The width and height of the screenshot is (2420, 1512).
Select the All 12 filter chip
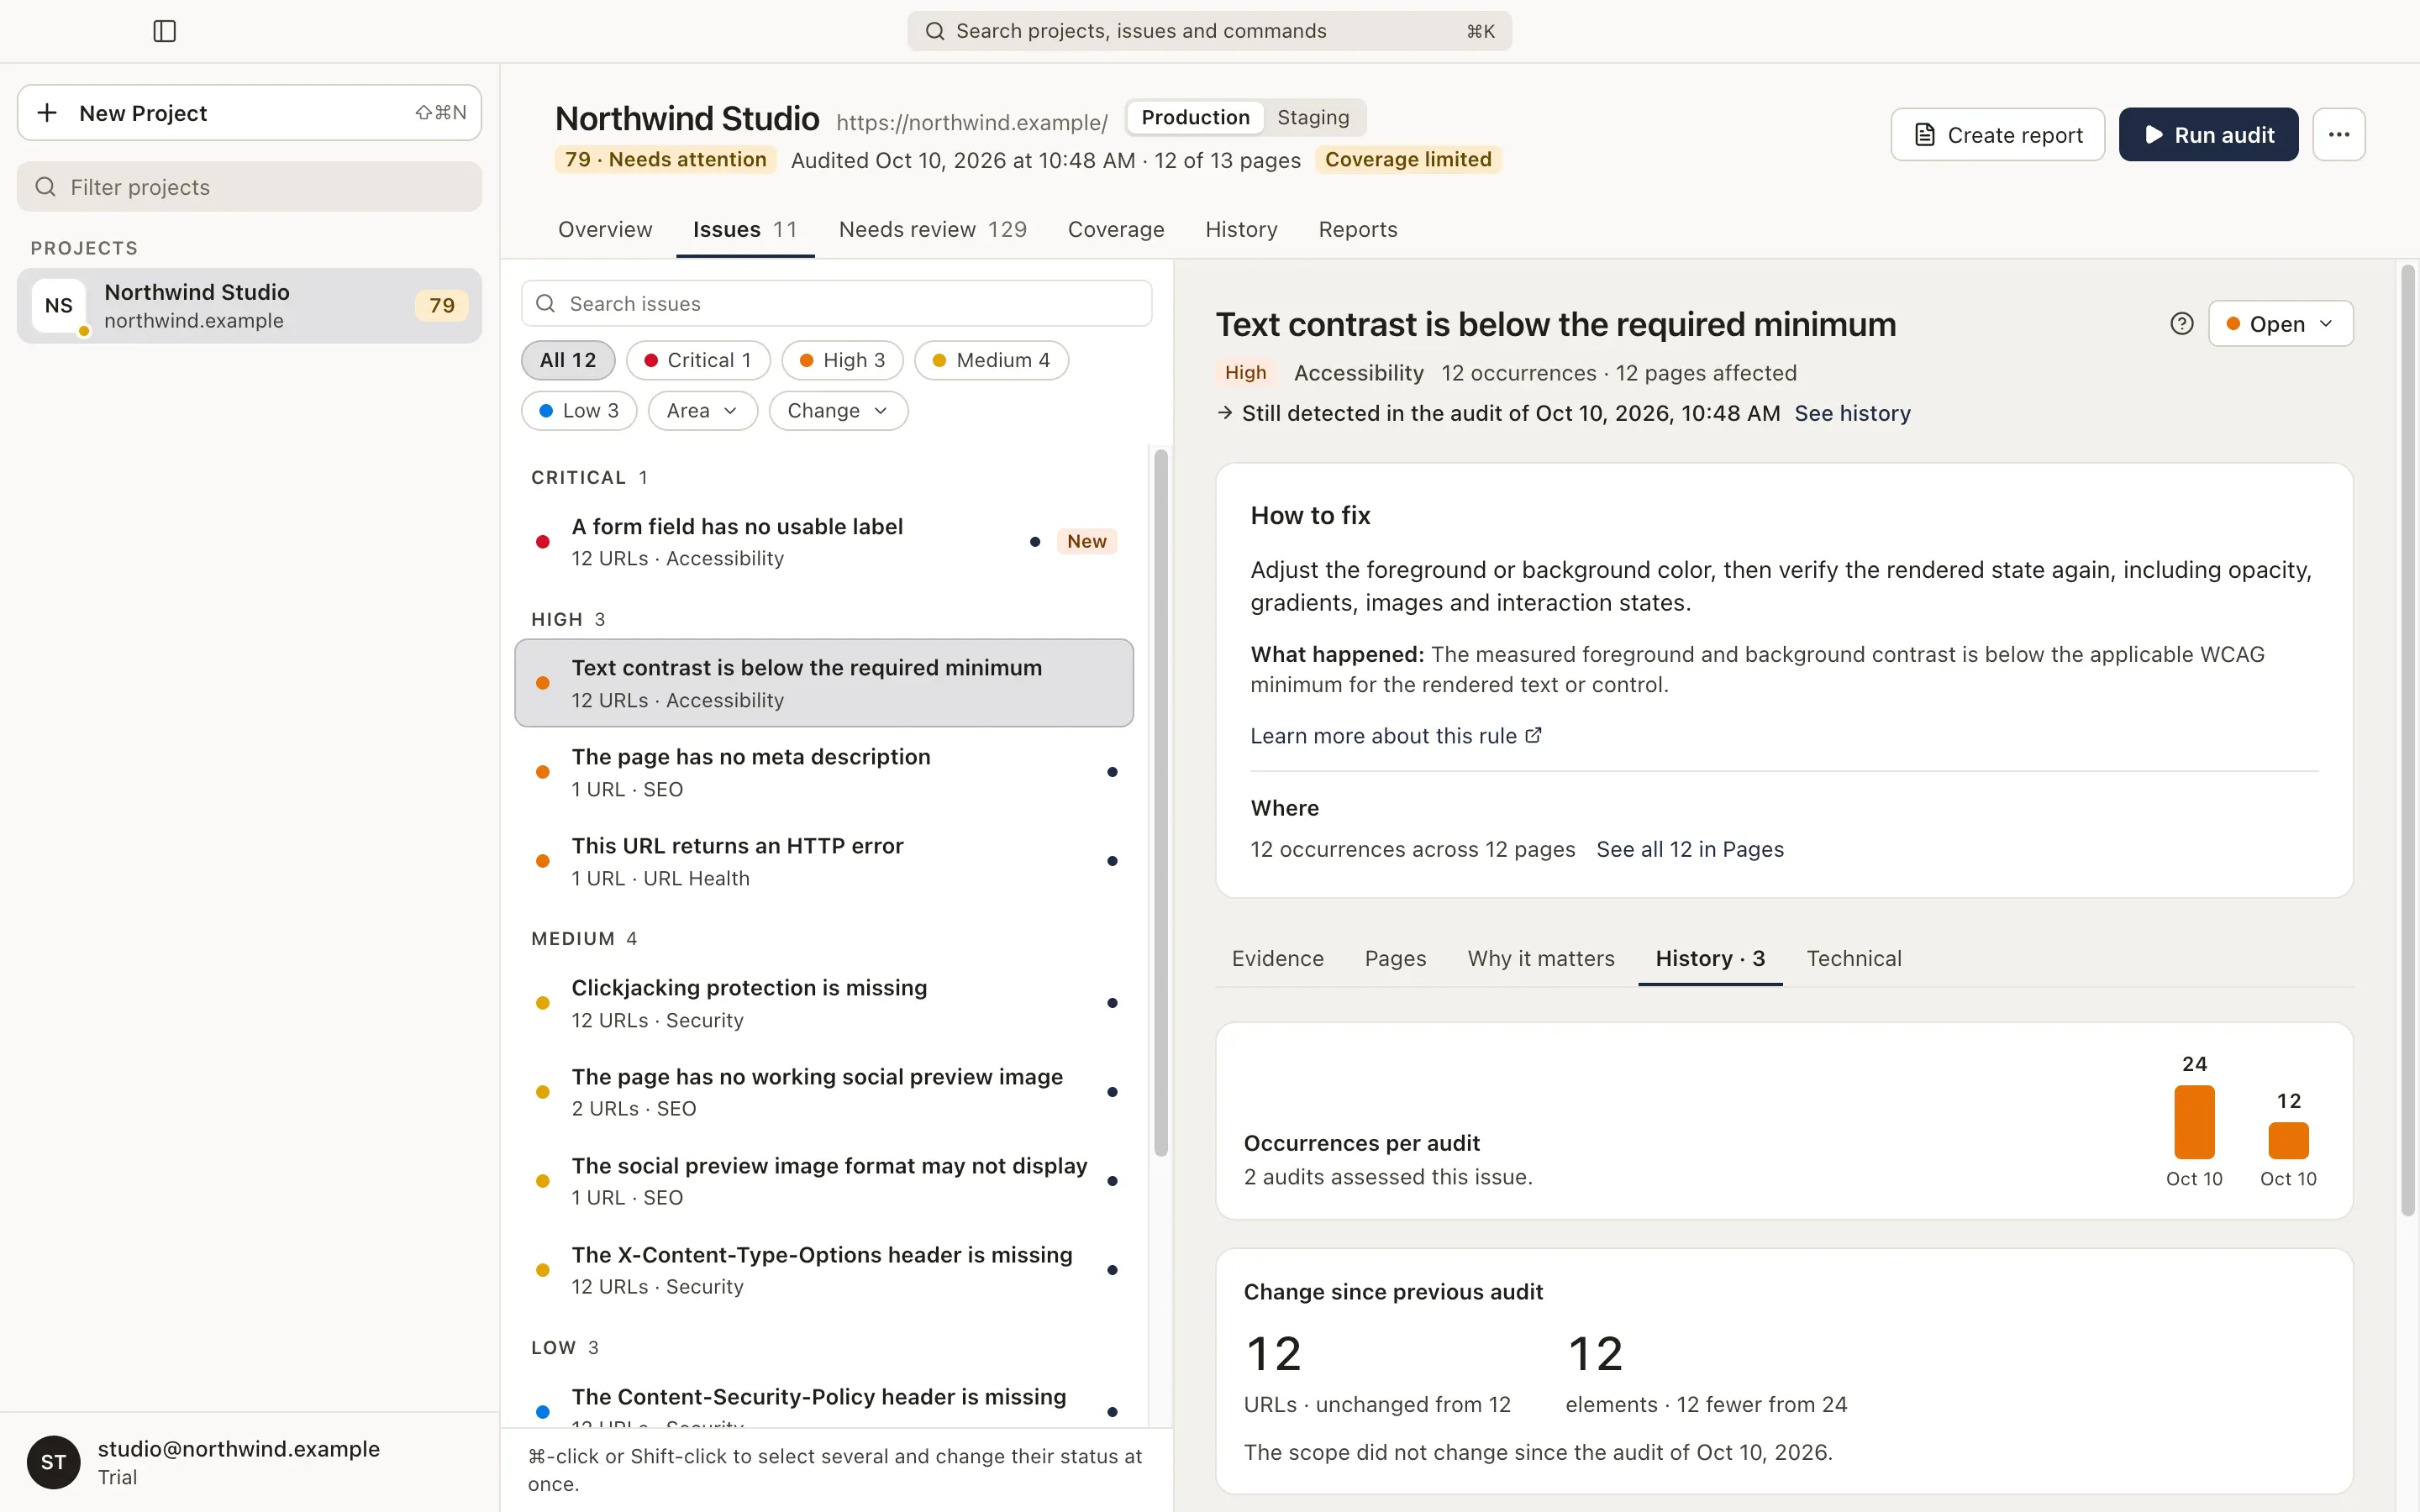coord(568,360)
